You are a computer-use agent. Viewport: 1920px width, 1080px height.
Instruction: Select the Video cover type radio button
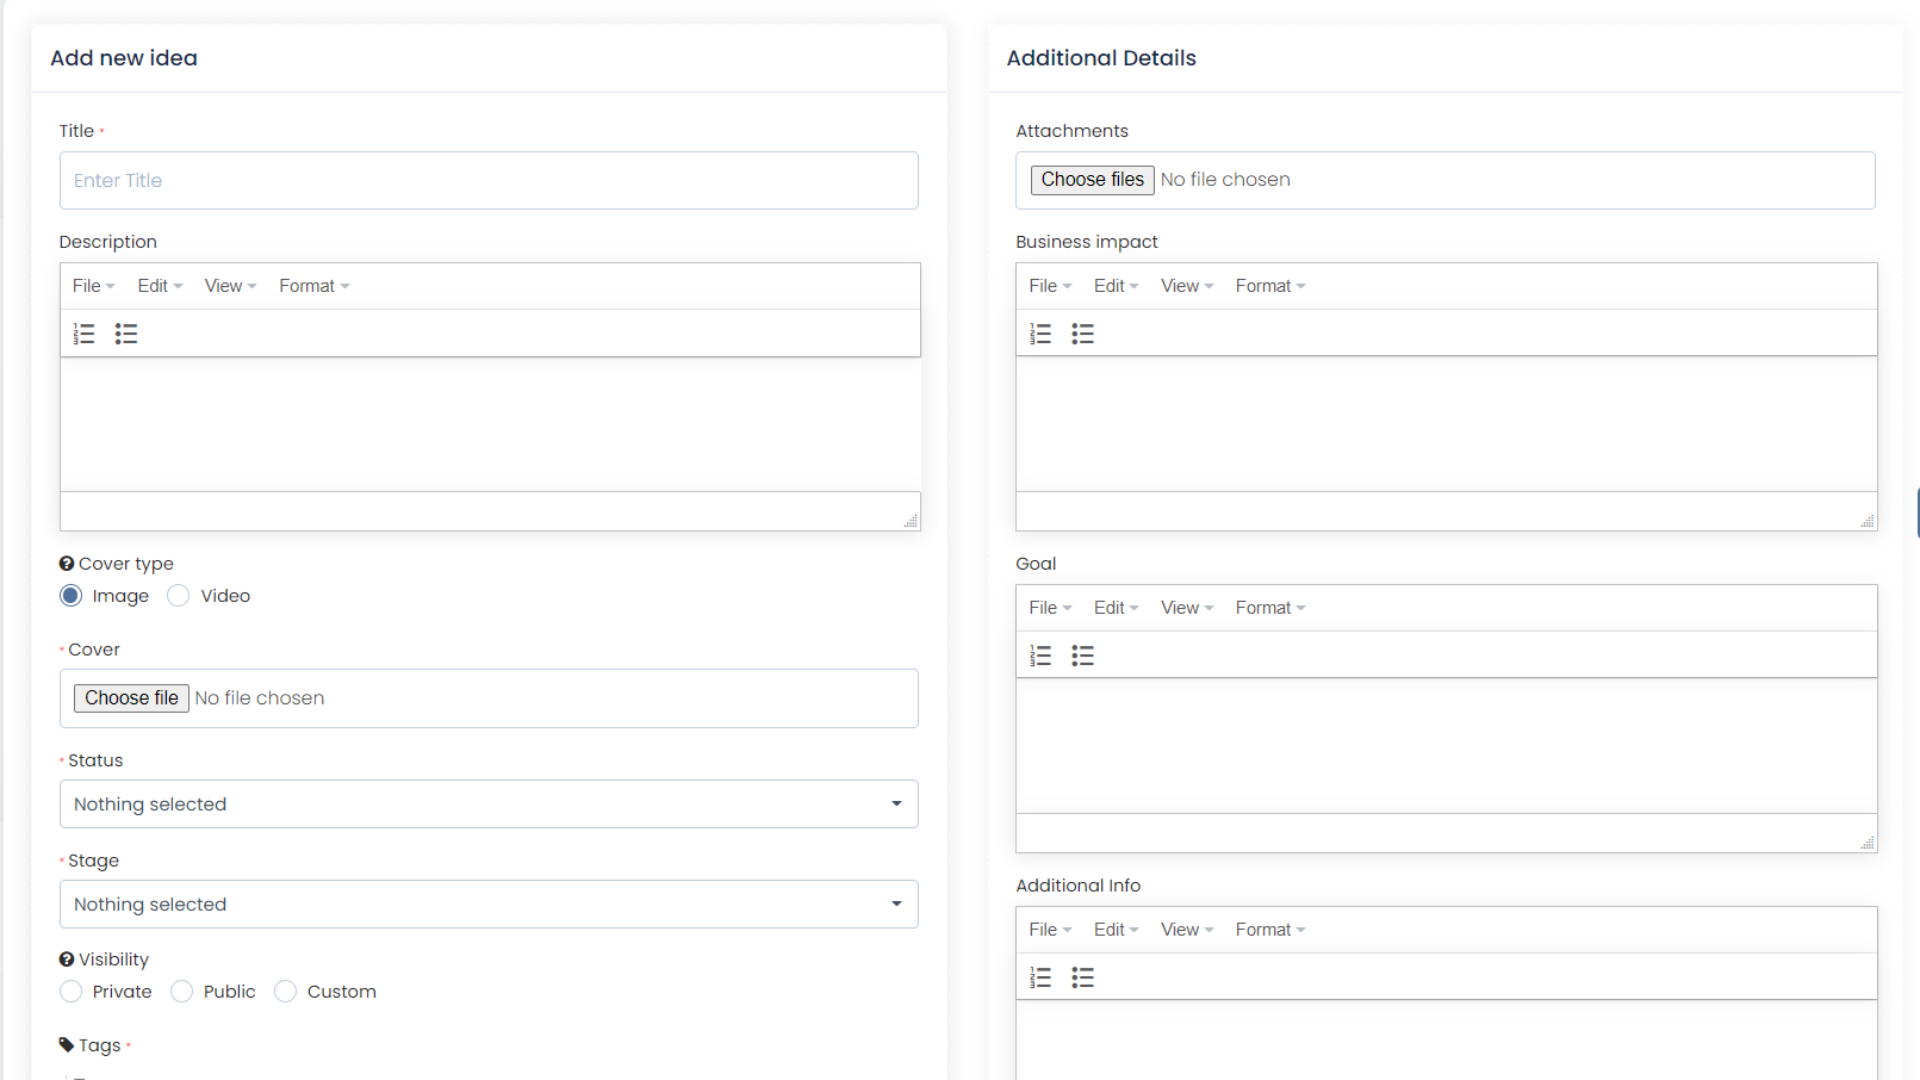tap(178, 595)
